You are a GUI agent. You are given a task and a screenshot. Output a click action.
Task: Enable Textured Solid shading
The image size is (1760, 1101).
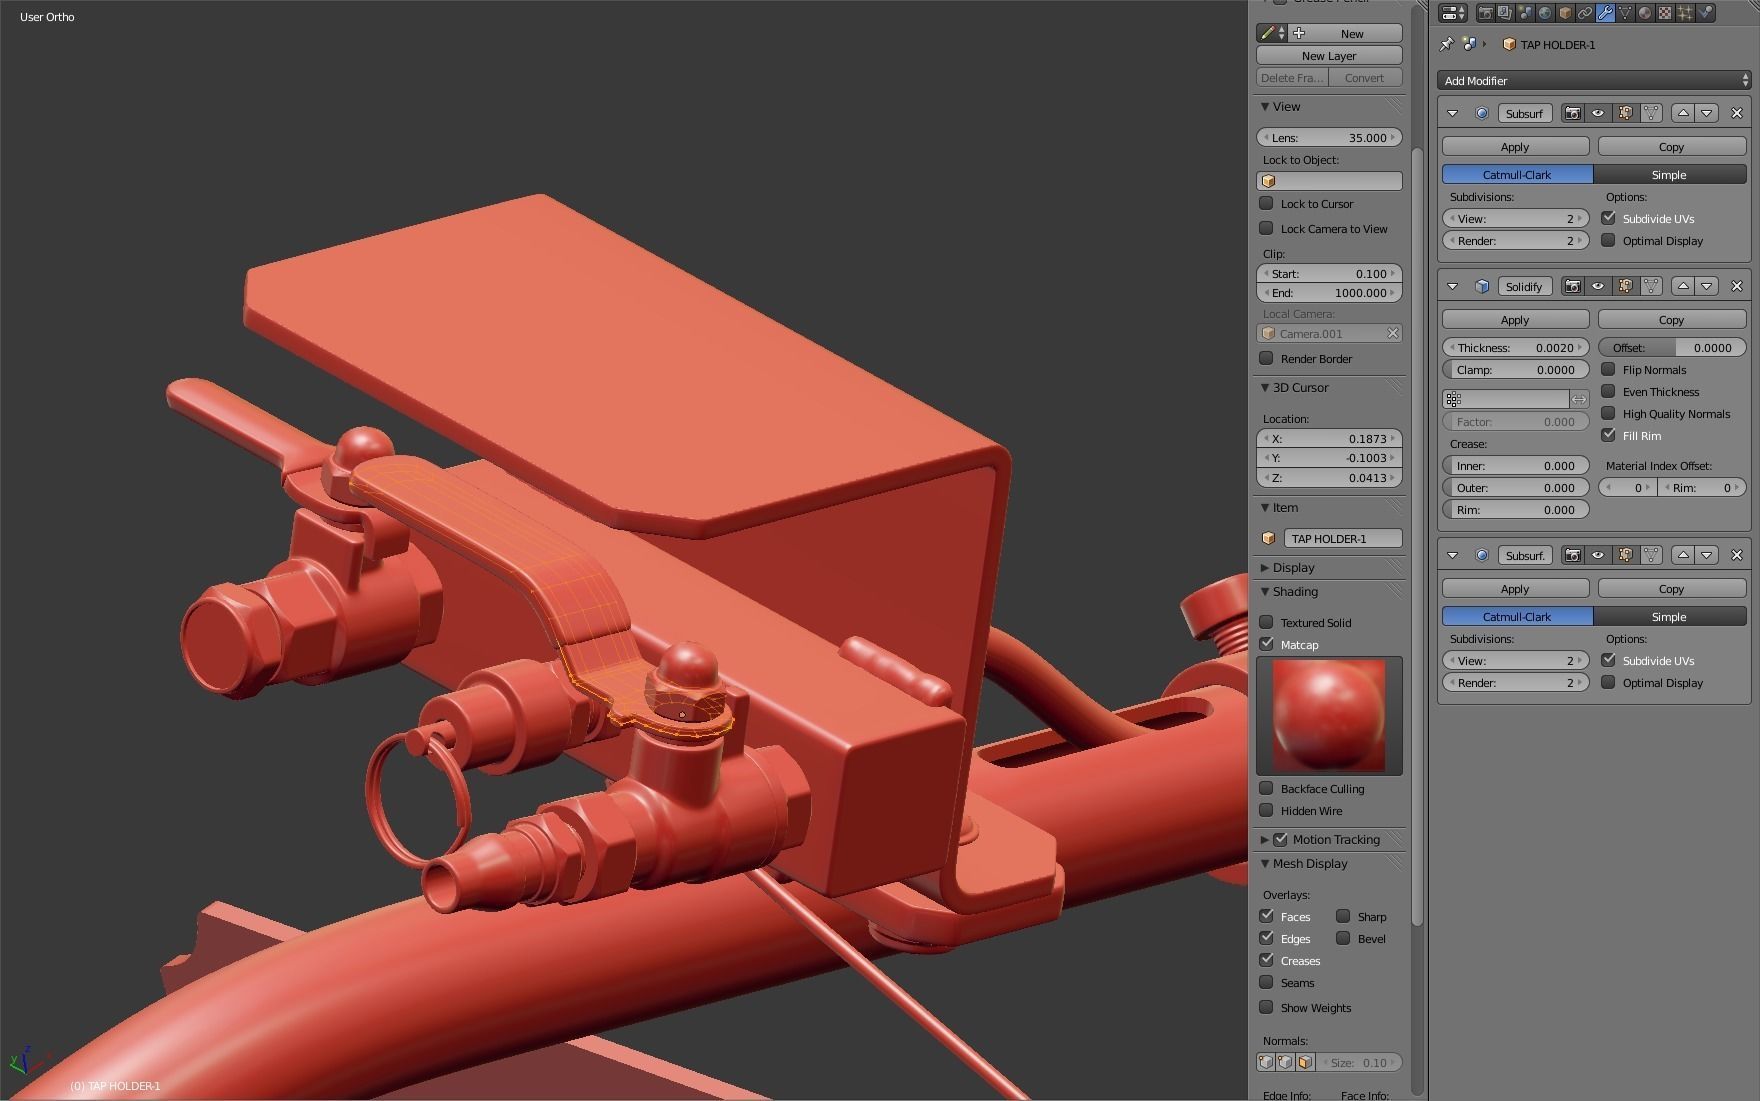pos(1266,622)
